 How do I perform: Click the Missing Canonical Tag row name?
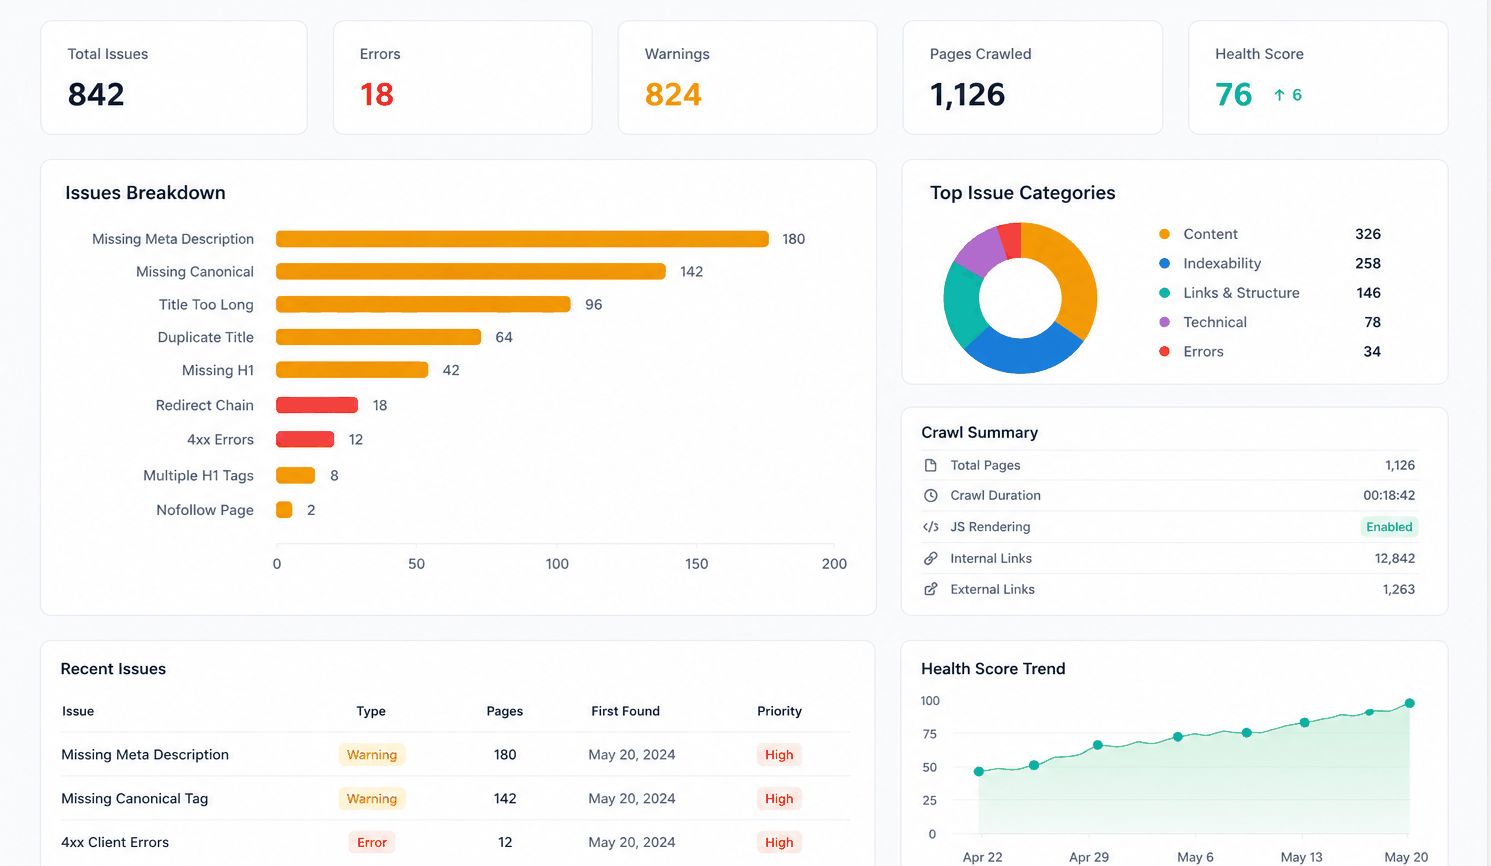135,799
